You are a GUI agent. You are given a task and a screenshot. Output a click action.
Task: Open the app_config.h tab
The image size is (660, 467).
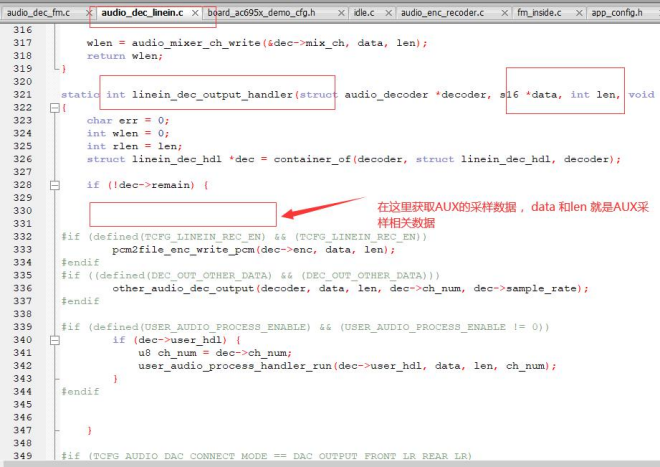point(617,13)
